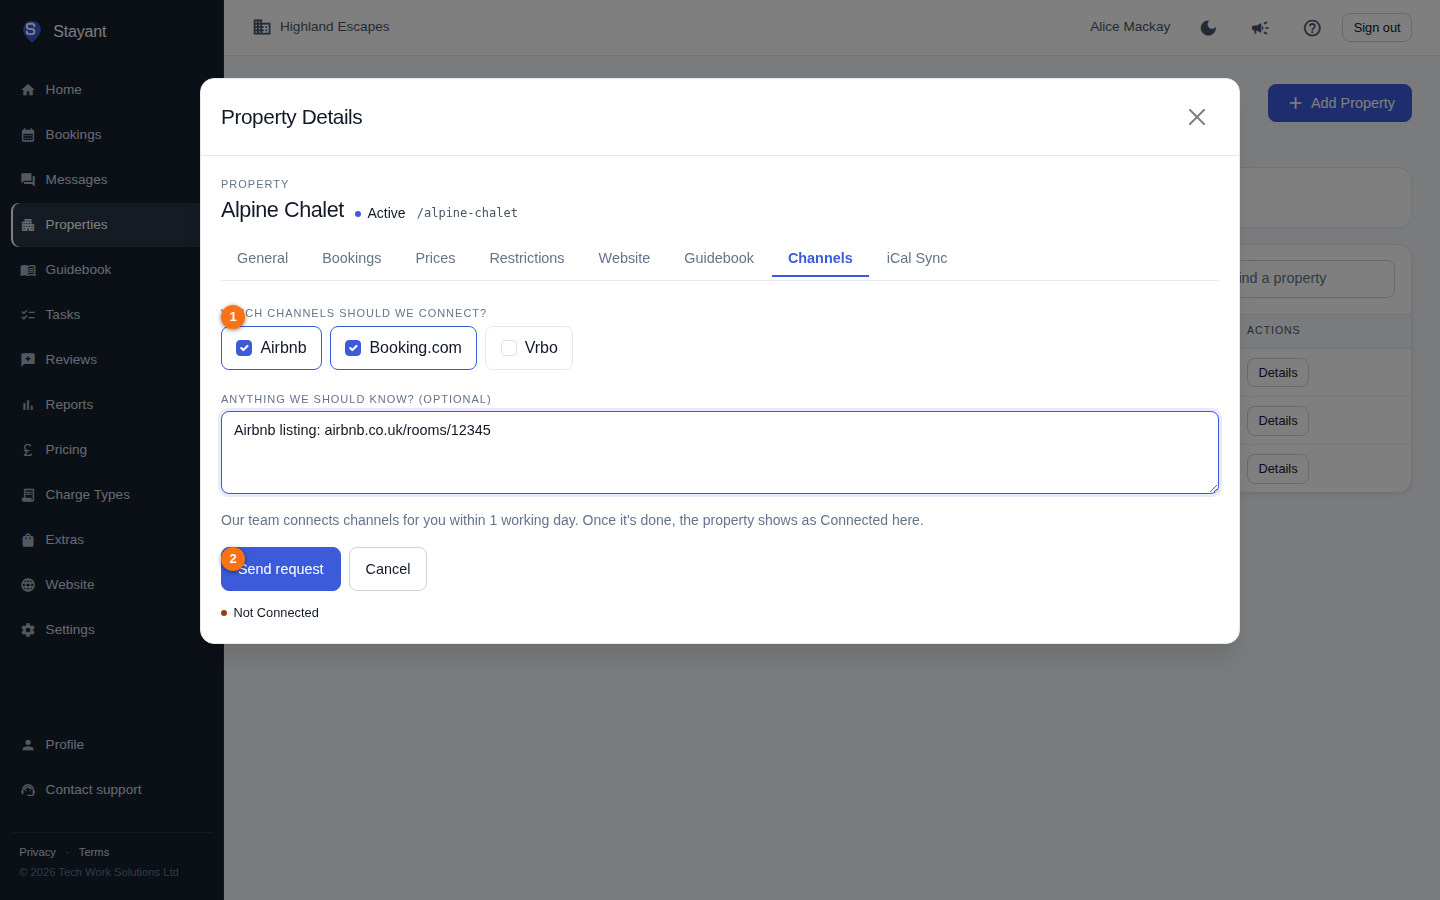Close the Property Details dialog

coord(1197,117)
